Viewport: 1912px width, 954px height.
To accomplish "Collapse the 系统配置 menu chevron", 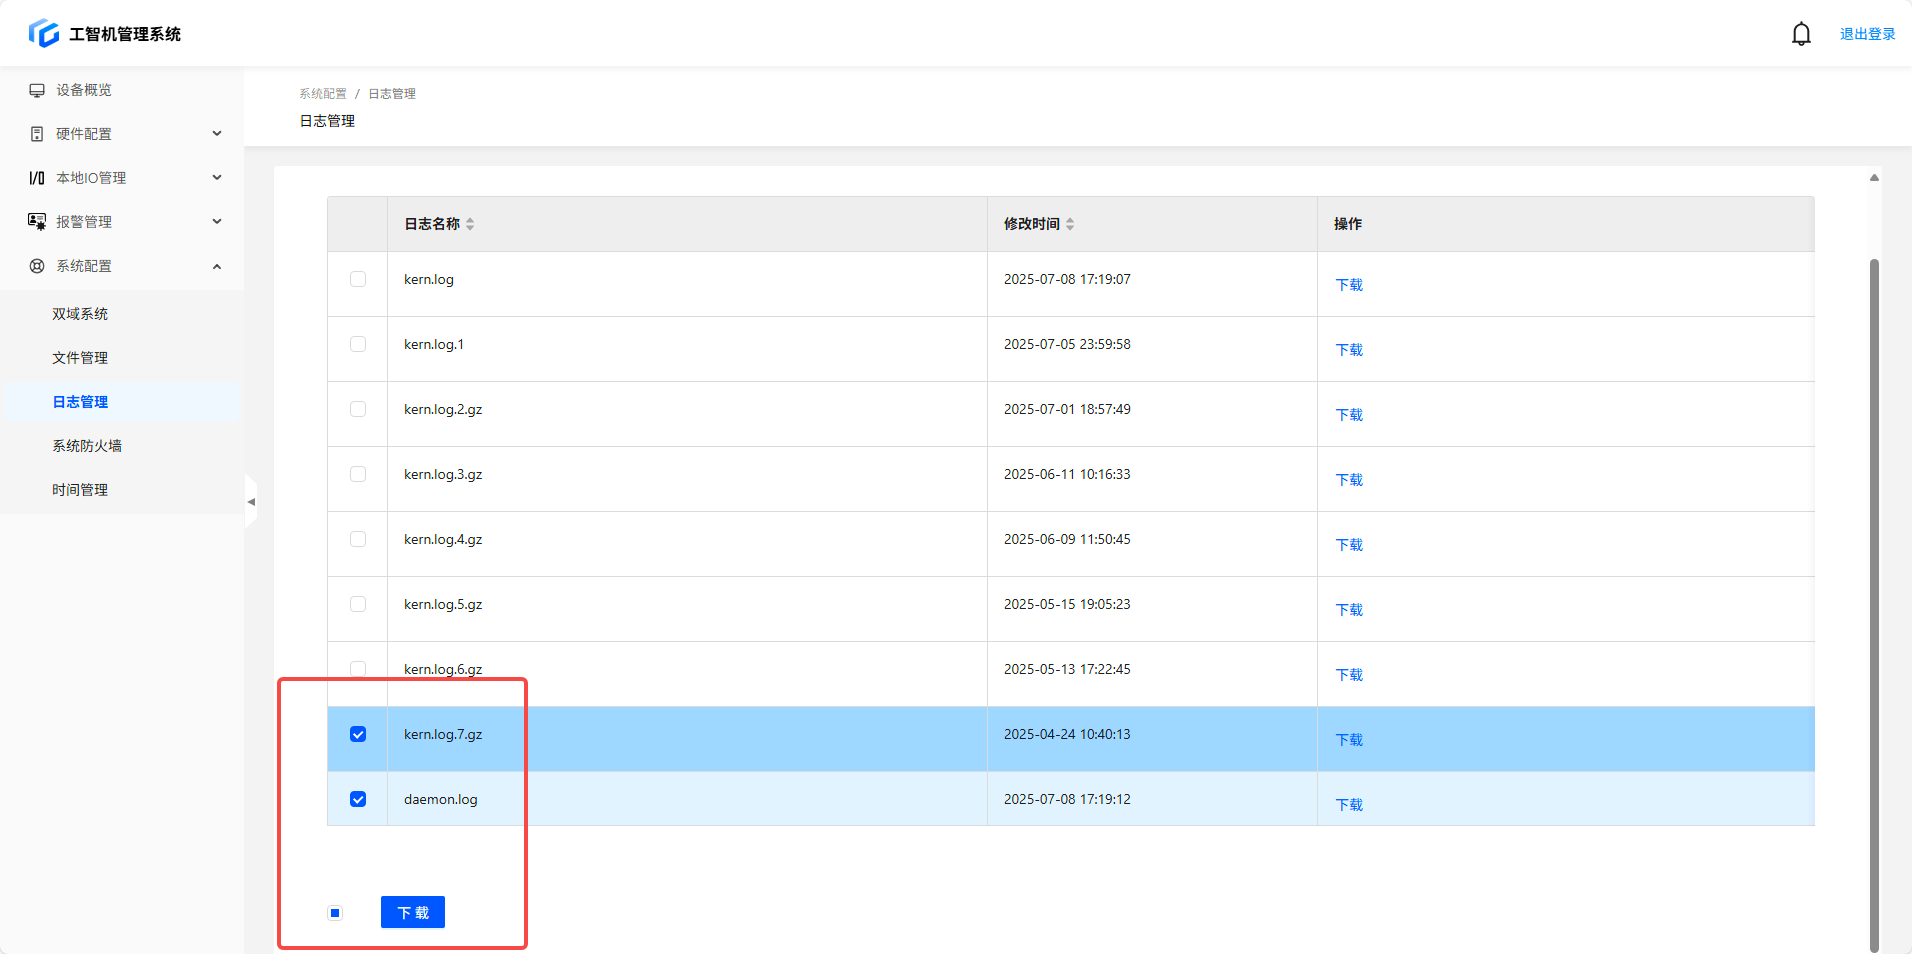I will (x=217, y=266).
